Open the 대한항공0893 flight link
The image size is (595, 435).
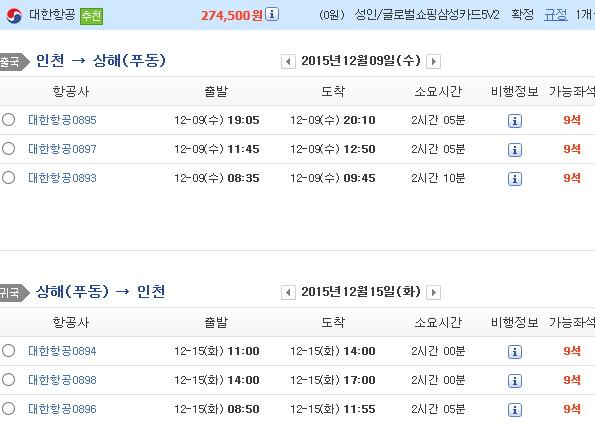(62, 178)
